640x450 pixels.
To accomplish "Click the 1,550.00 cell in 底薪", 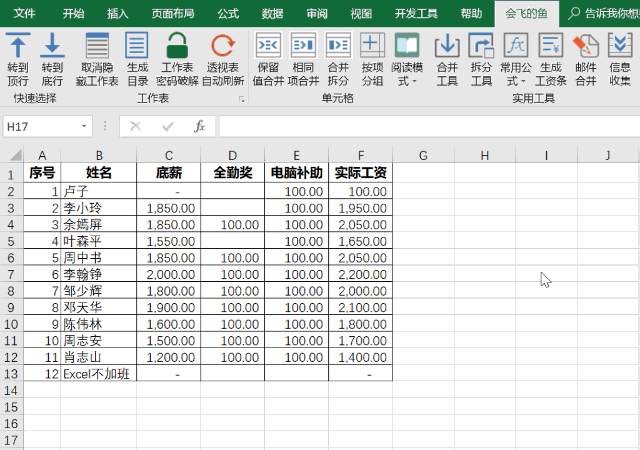I will point(169,241).
